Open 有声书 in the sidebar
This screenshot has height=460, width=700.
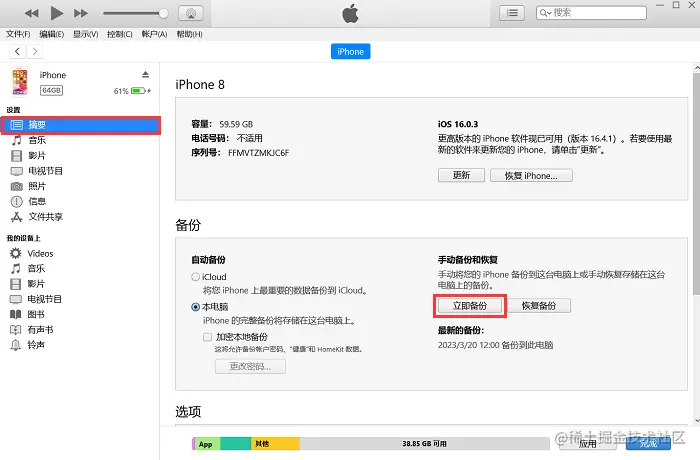point(40,330)
